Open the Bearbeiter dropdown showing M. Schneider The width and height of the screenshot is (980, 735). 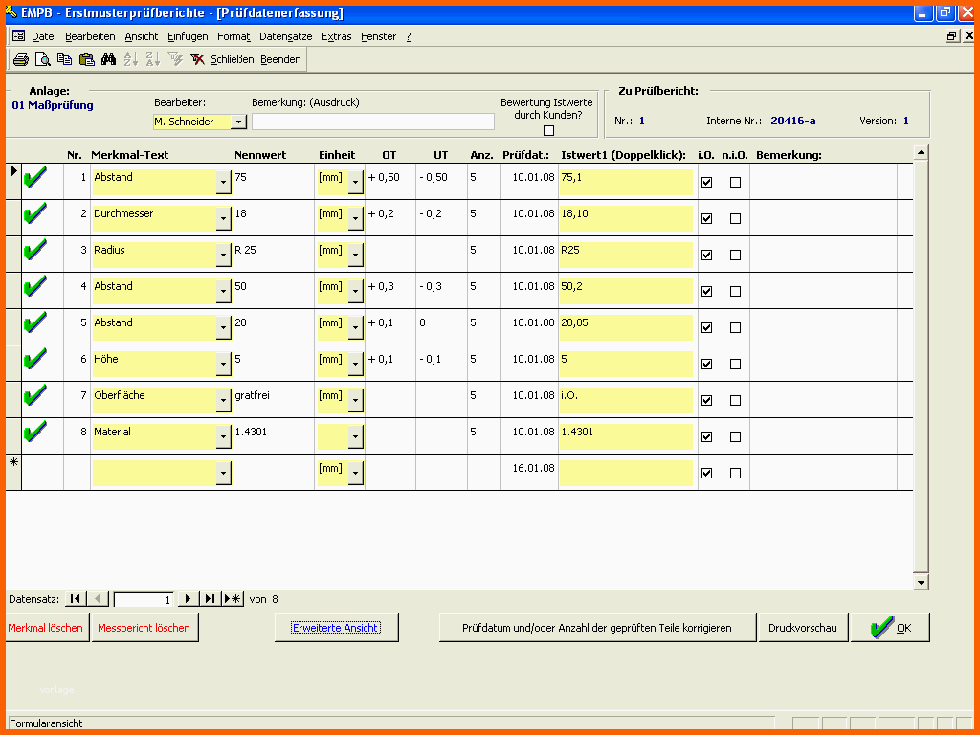click(x=238, y=122)
